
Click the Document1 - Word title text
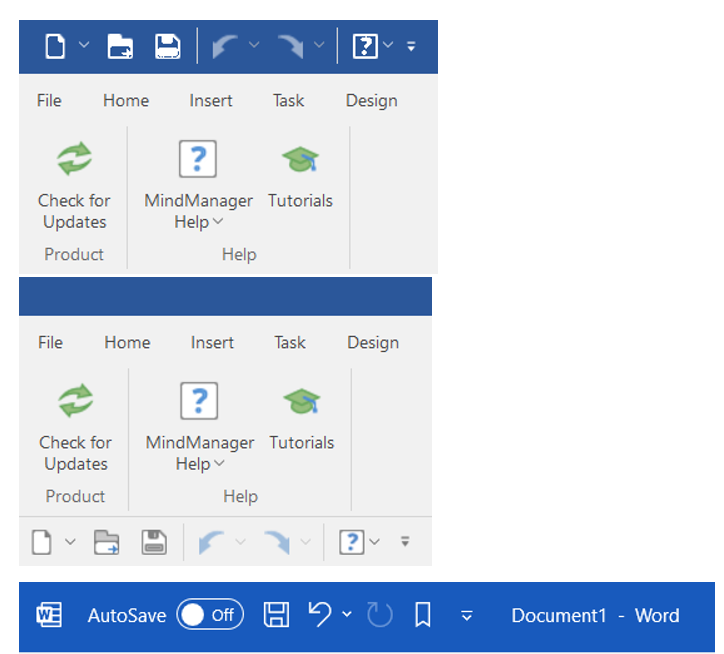pyautogui.click(x=595, y=615)
